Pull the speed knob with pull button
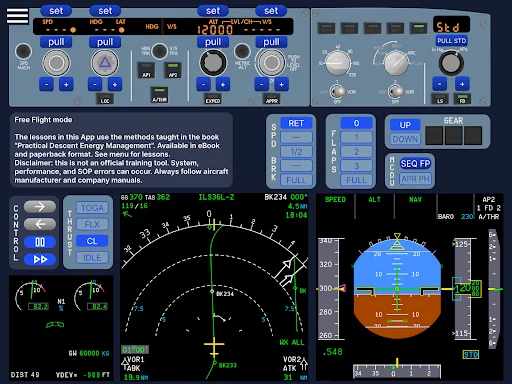Screen dimensions: 512x384 56,42
